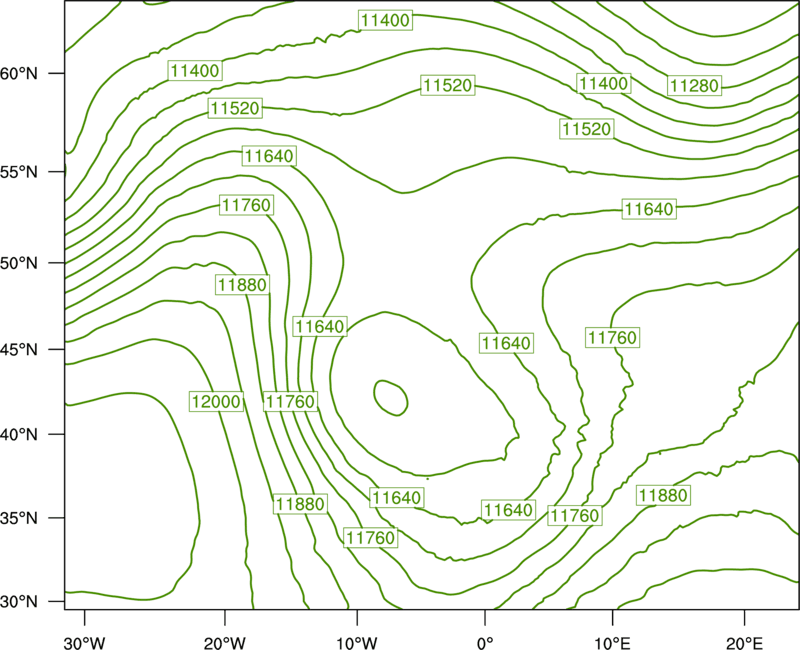This screenshot has height=650, width=800.
Task: Click the 30°N latitude axis label
Action: (19, 602)
